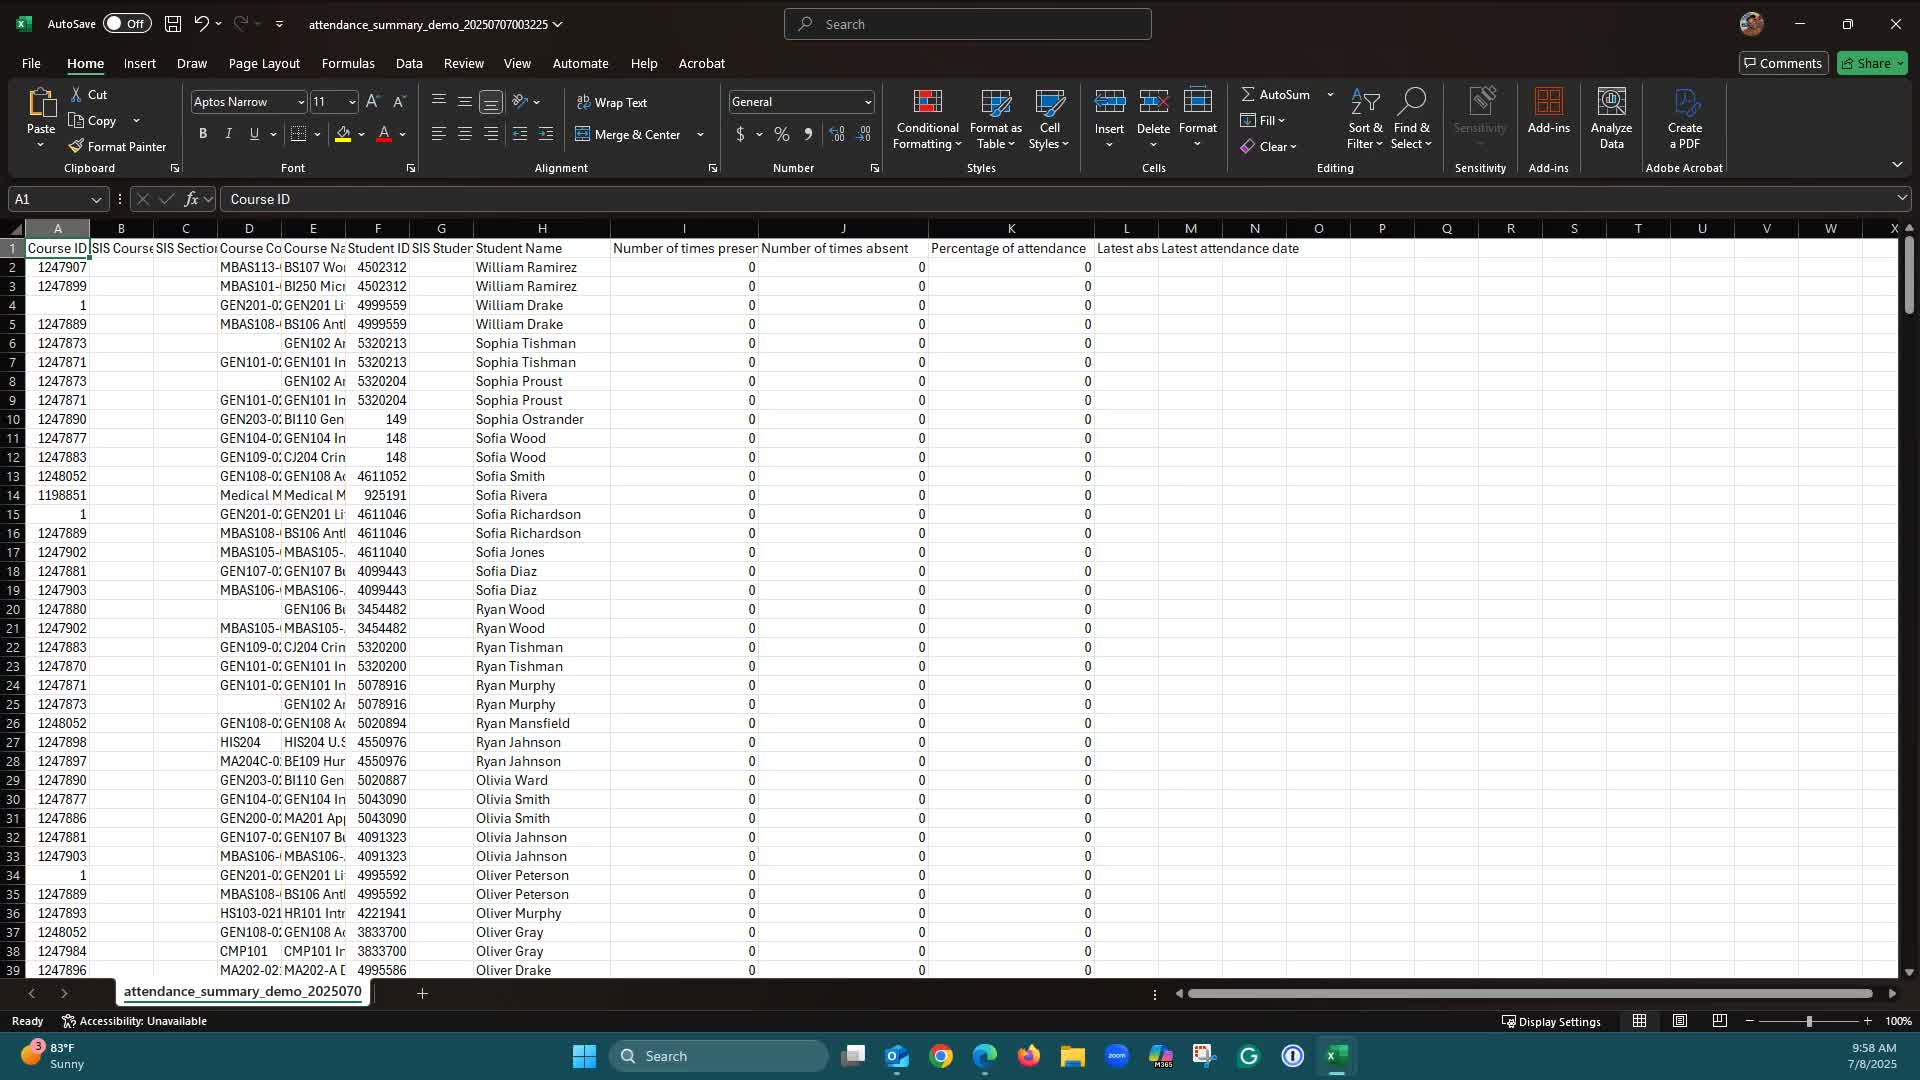Image resolution: width=1920 pixels, height=1080 pixels.
Task: Open the Fill dropdown
Action: 1264,120
